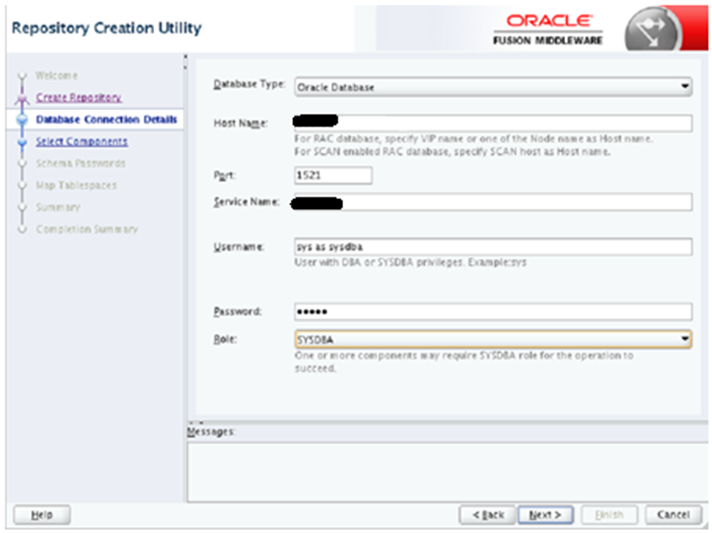Image resolution: width=712 pixels, height=533 pixels.
Task: Click into the Service Name input field
Action: [493, 202]
